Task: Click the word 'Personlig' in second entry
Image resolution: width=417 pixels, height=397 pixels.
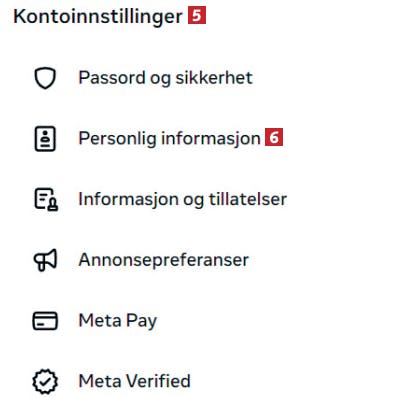Action: (118, 139)
